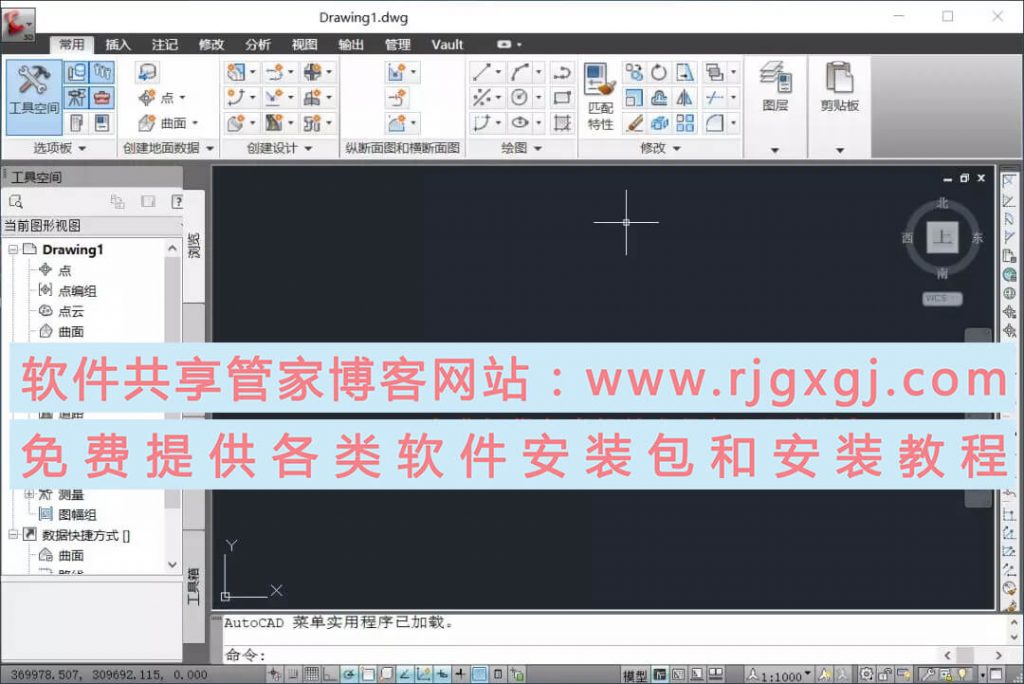This screenshot has height=684, width=1024.
Task: Select the Rotate modify tool
Action: coord(659,72)
